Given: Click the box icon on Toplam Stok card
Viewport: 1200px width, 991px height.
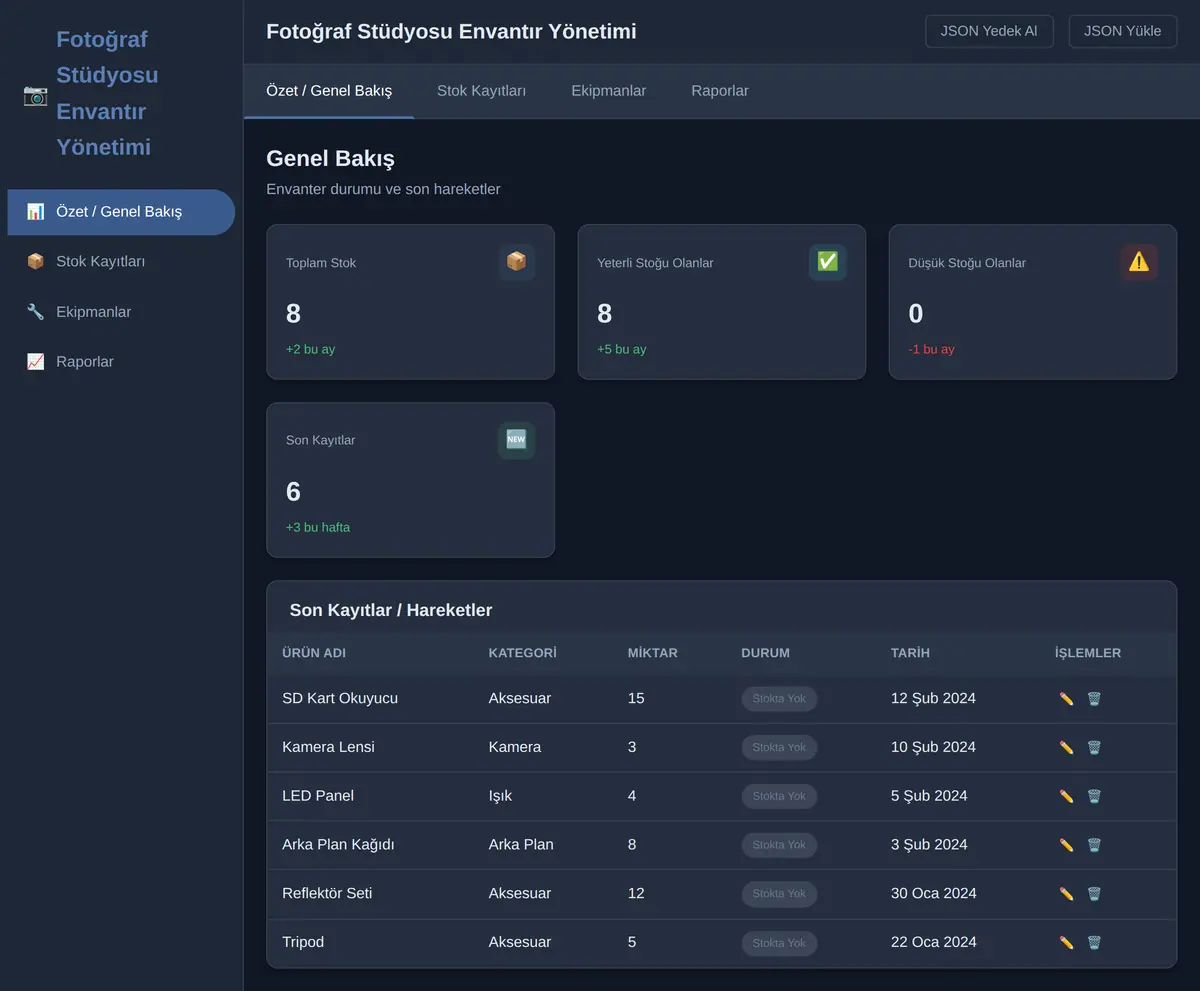Looking at the screenshot, I should coord(516,262).
